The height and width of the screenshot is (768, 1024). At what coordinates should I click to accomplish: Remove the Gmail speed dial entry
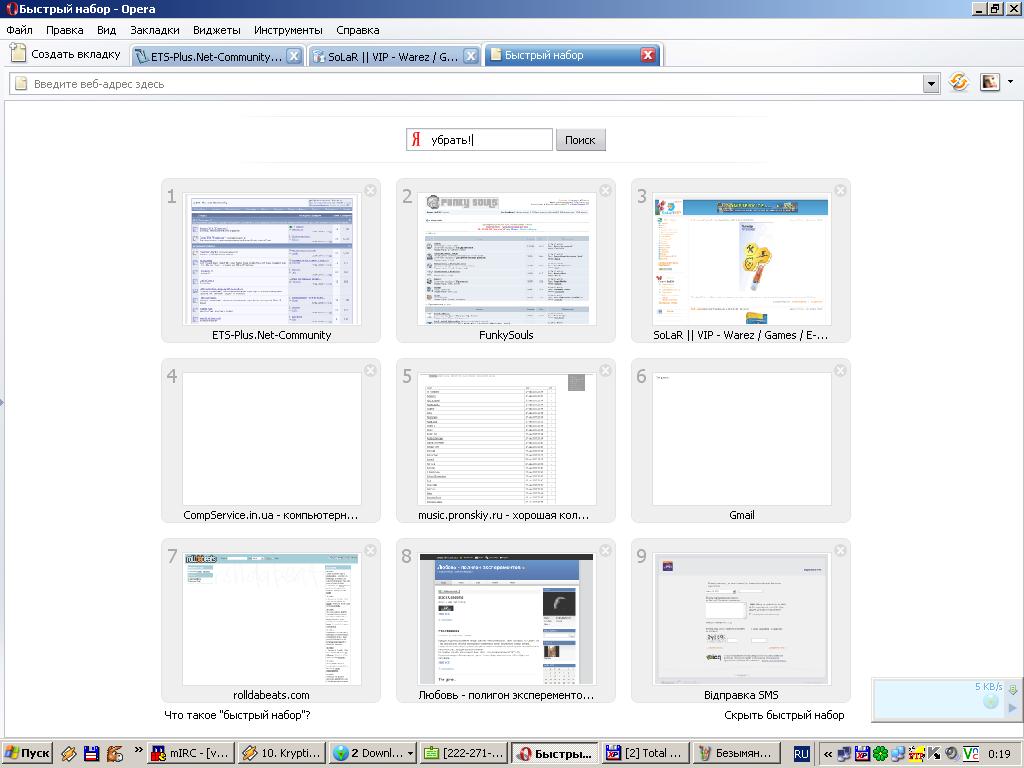pos(840,370)
